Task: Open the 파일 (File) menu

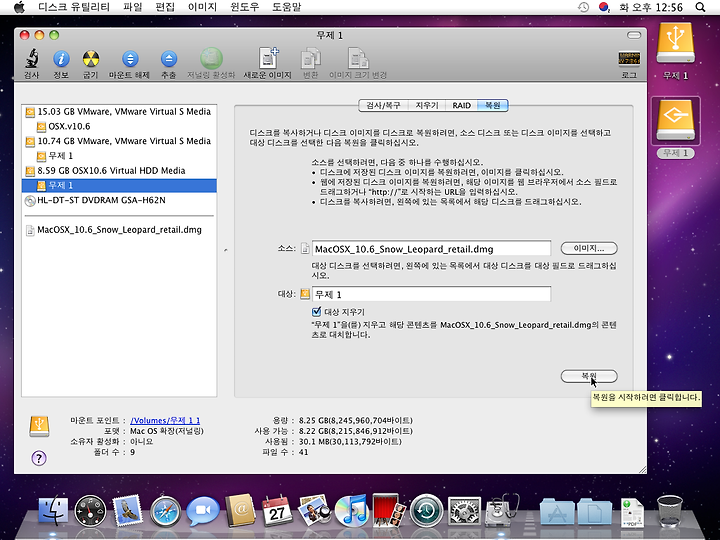Action: pyautogui.click(x=133, y=7)
